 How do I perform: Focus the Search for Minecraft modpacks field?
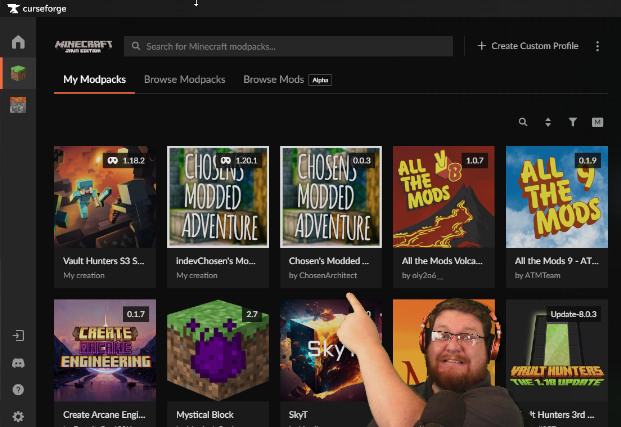288,46
